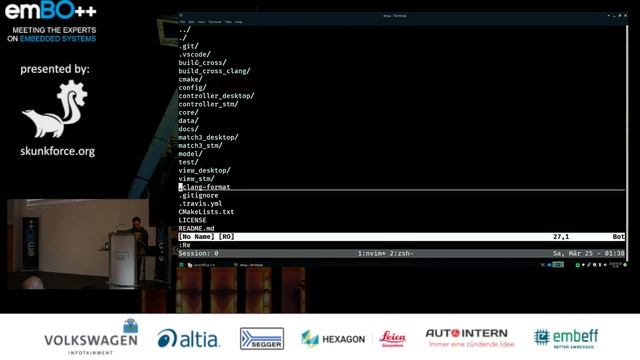Screen dimensions: 640x360
Task: Select the LICENSE file
Action: [193, 220]
